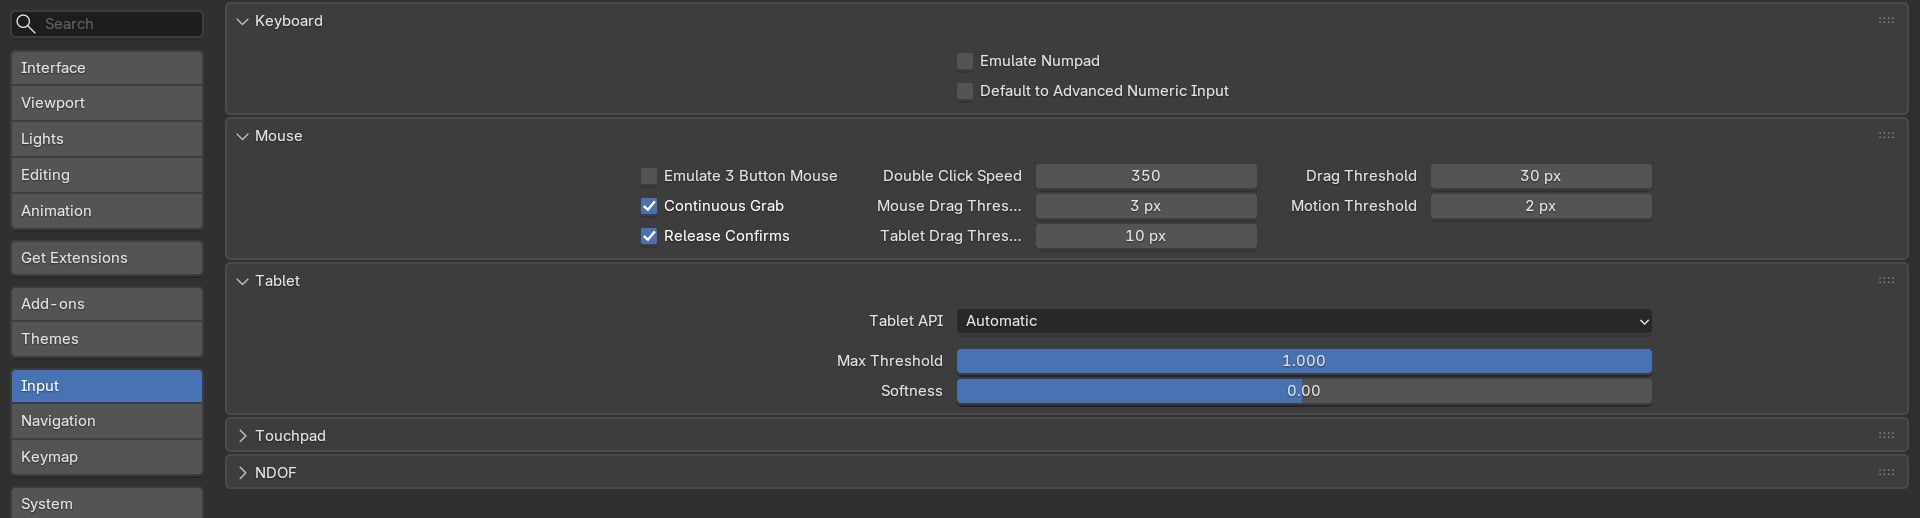1920x518 pixels.
Task: Enable Default to Advanced Numeric Input
Action: click(965, 91)
